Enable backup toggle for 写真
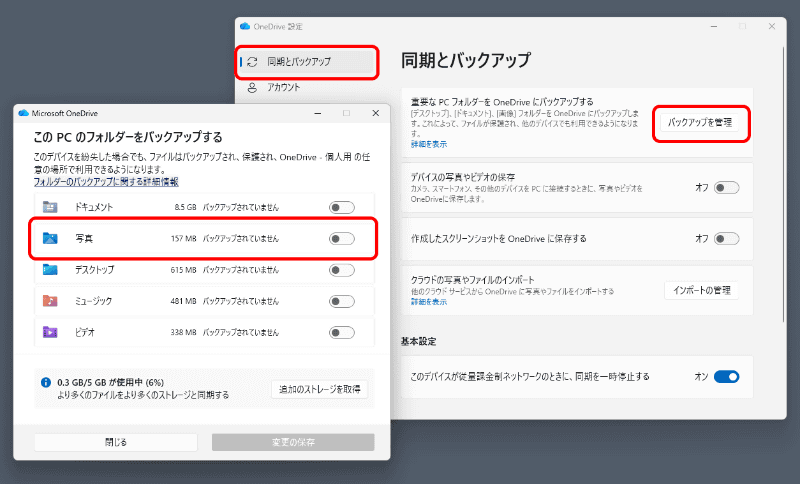The image size is (800, 484). tap(341, 238)
